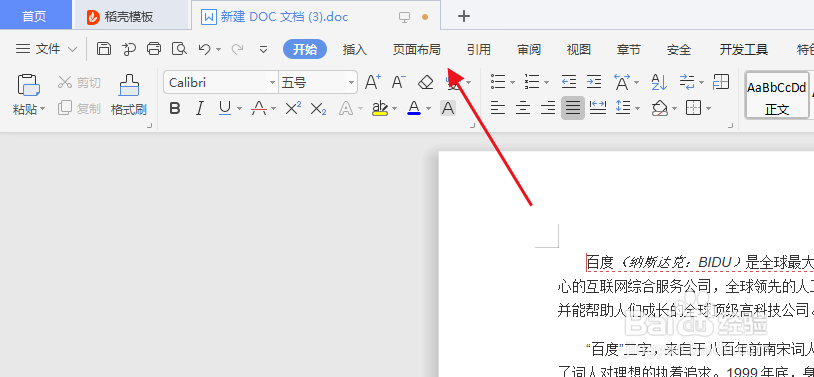Screen dimensions: 814x377
Task: Expand the Paste (粘贴) options arrow
Action: pyautogui.click(x=43, y=110)
